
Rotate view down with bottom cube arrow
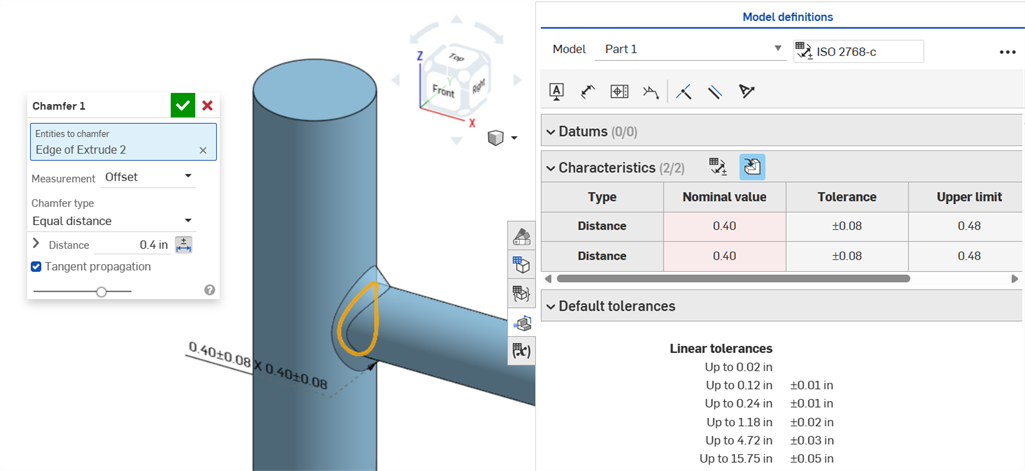(455, 141)
